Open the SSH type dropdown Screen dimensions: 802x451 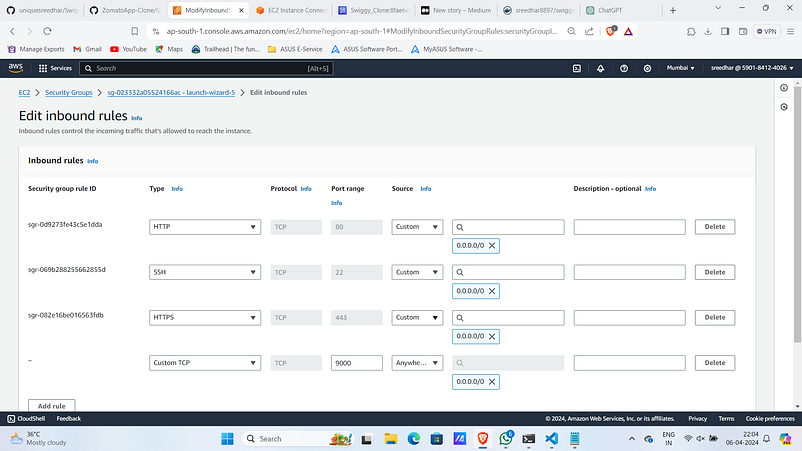point(205,272)
